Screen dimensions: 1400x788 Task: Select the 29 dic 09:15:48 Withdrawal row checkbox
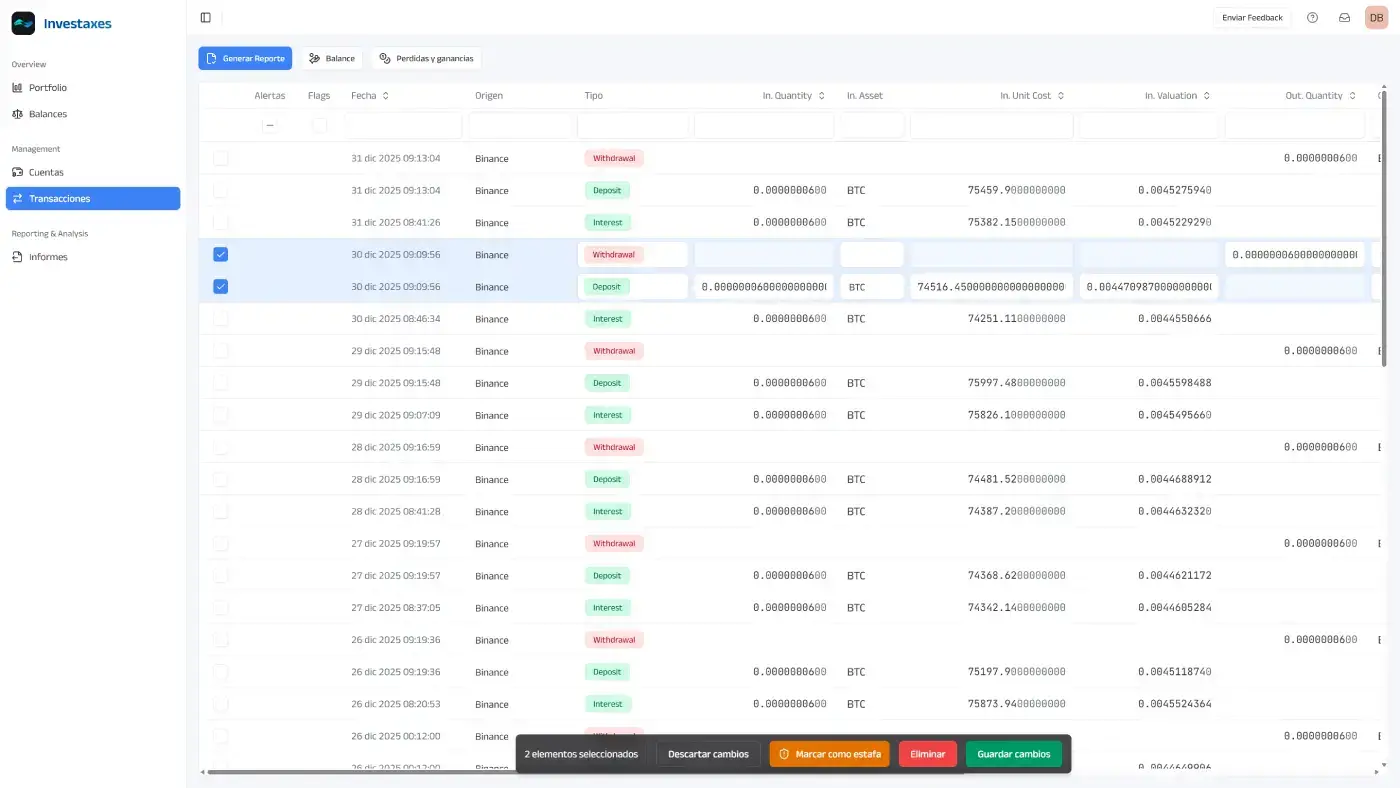(221, 350)
